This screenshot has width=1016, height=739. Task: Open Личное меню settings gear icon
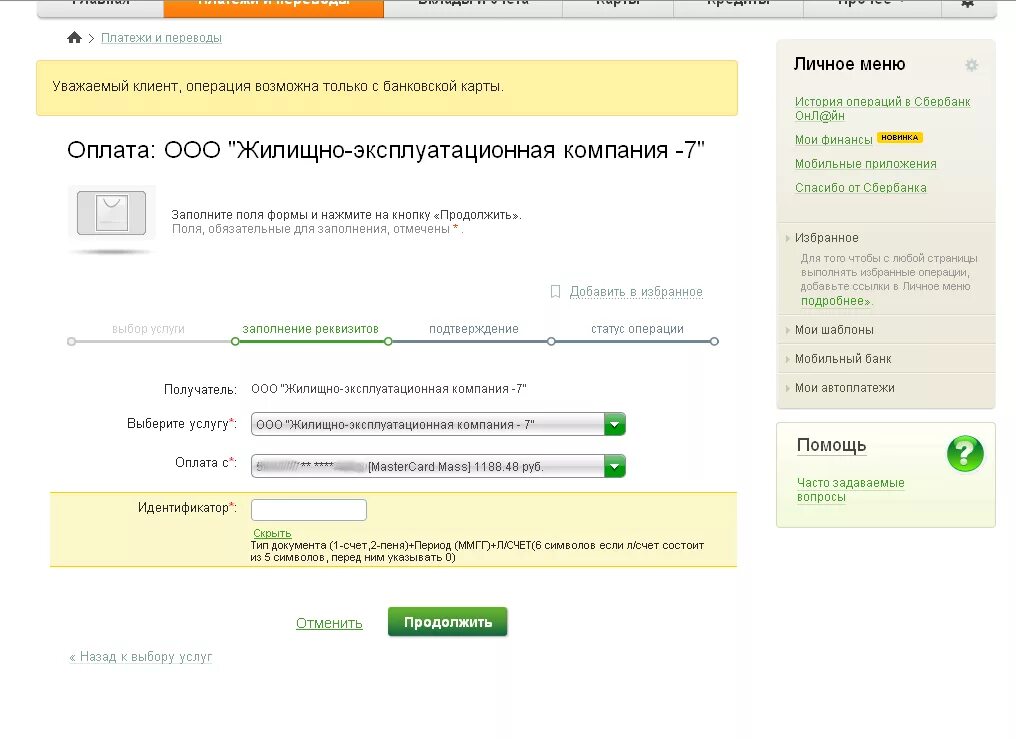971,65
